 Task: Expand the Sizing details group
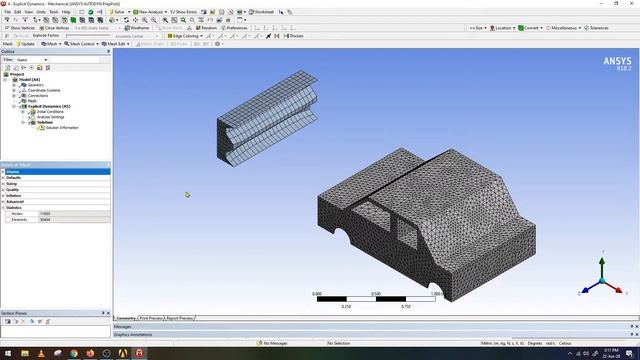3,184
